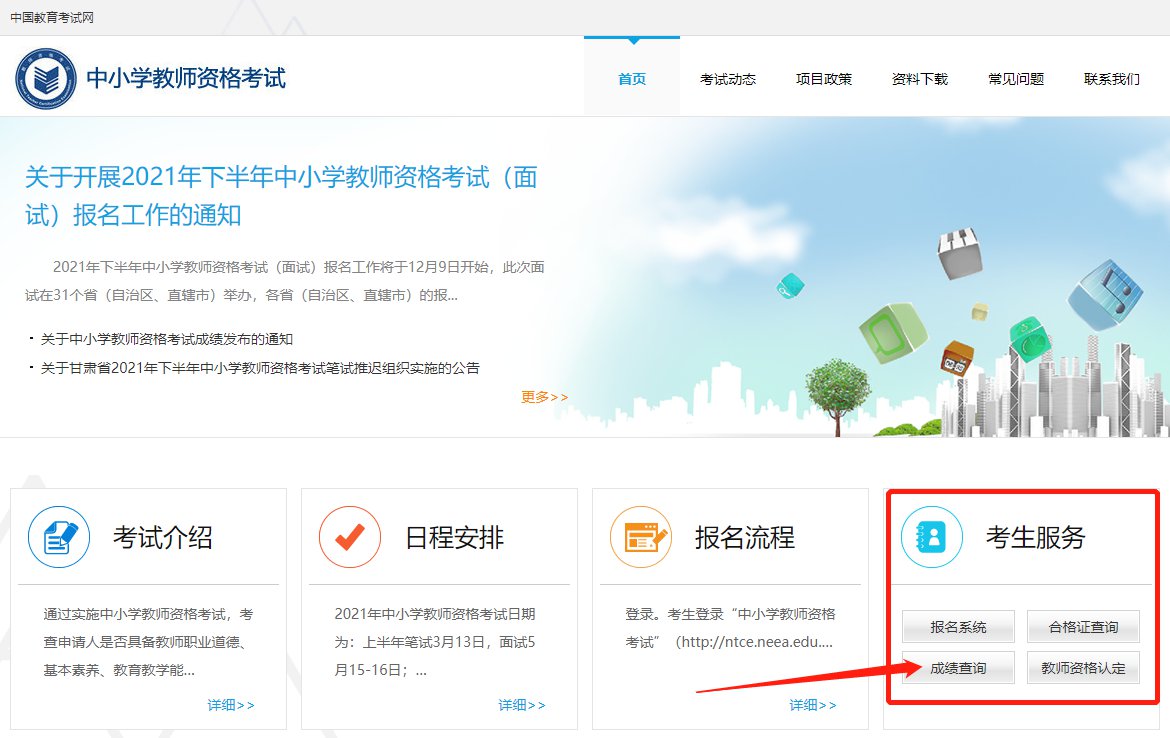Click the orange 更多>> link
The width and height of the screenshot is (1170, 738).
pos(544,397)
